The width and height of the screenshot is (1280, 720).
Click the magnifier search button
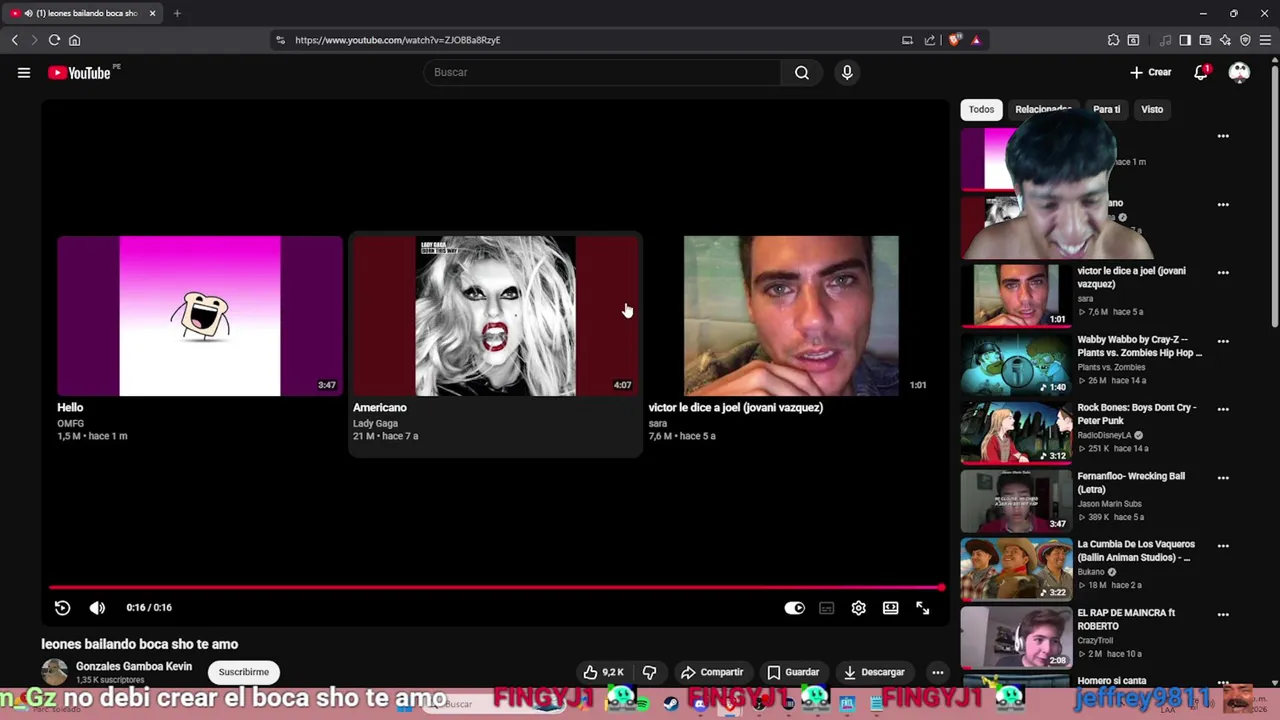[802, 72]
